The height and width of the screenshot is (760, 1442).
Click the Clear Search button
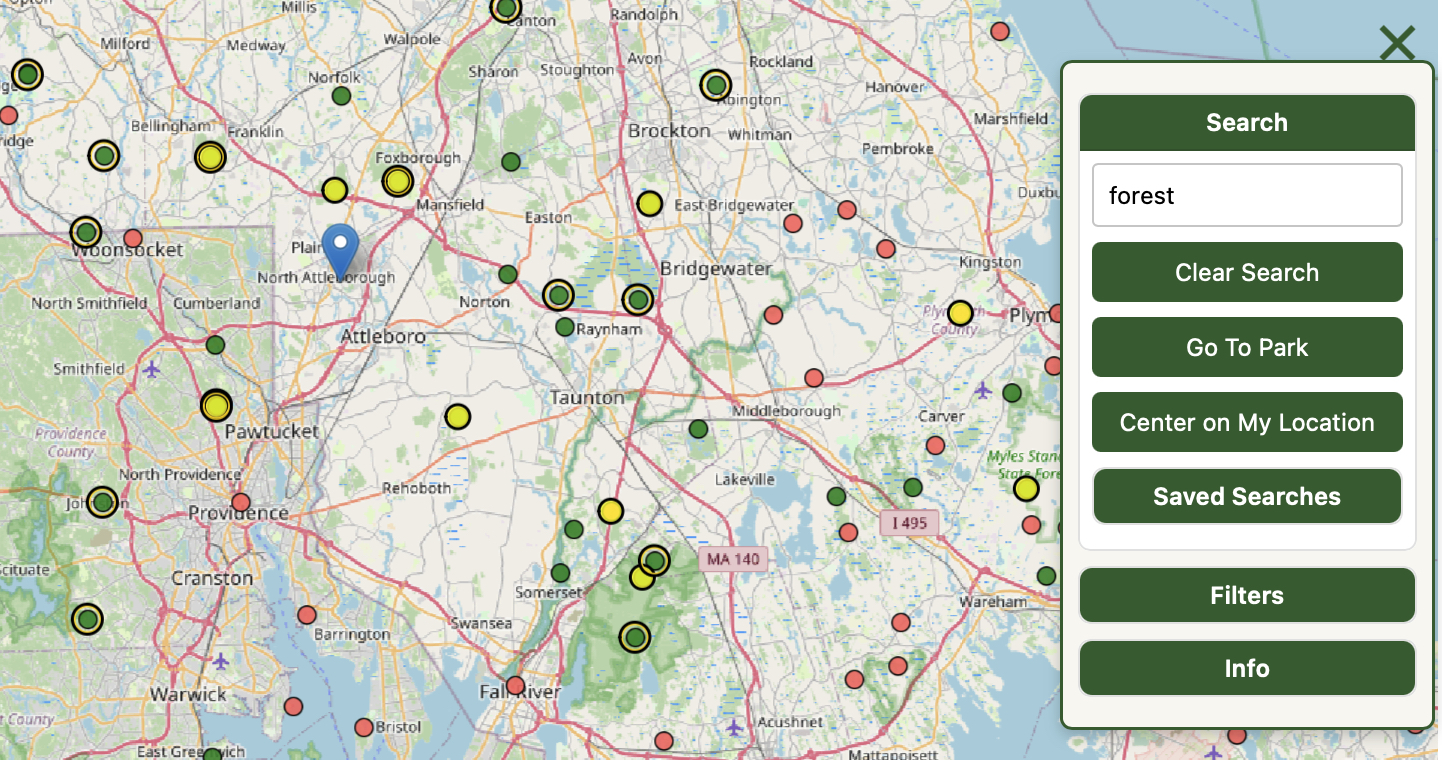(x=1246, y=273)
